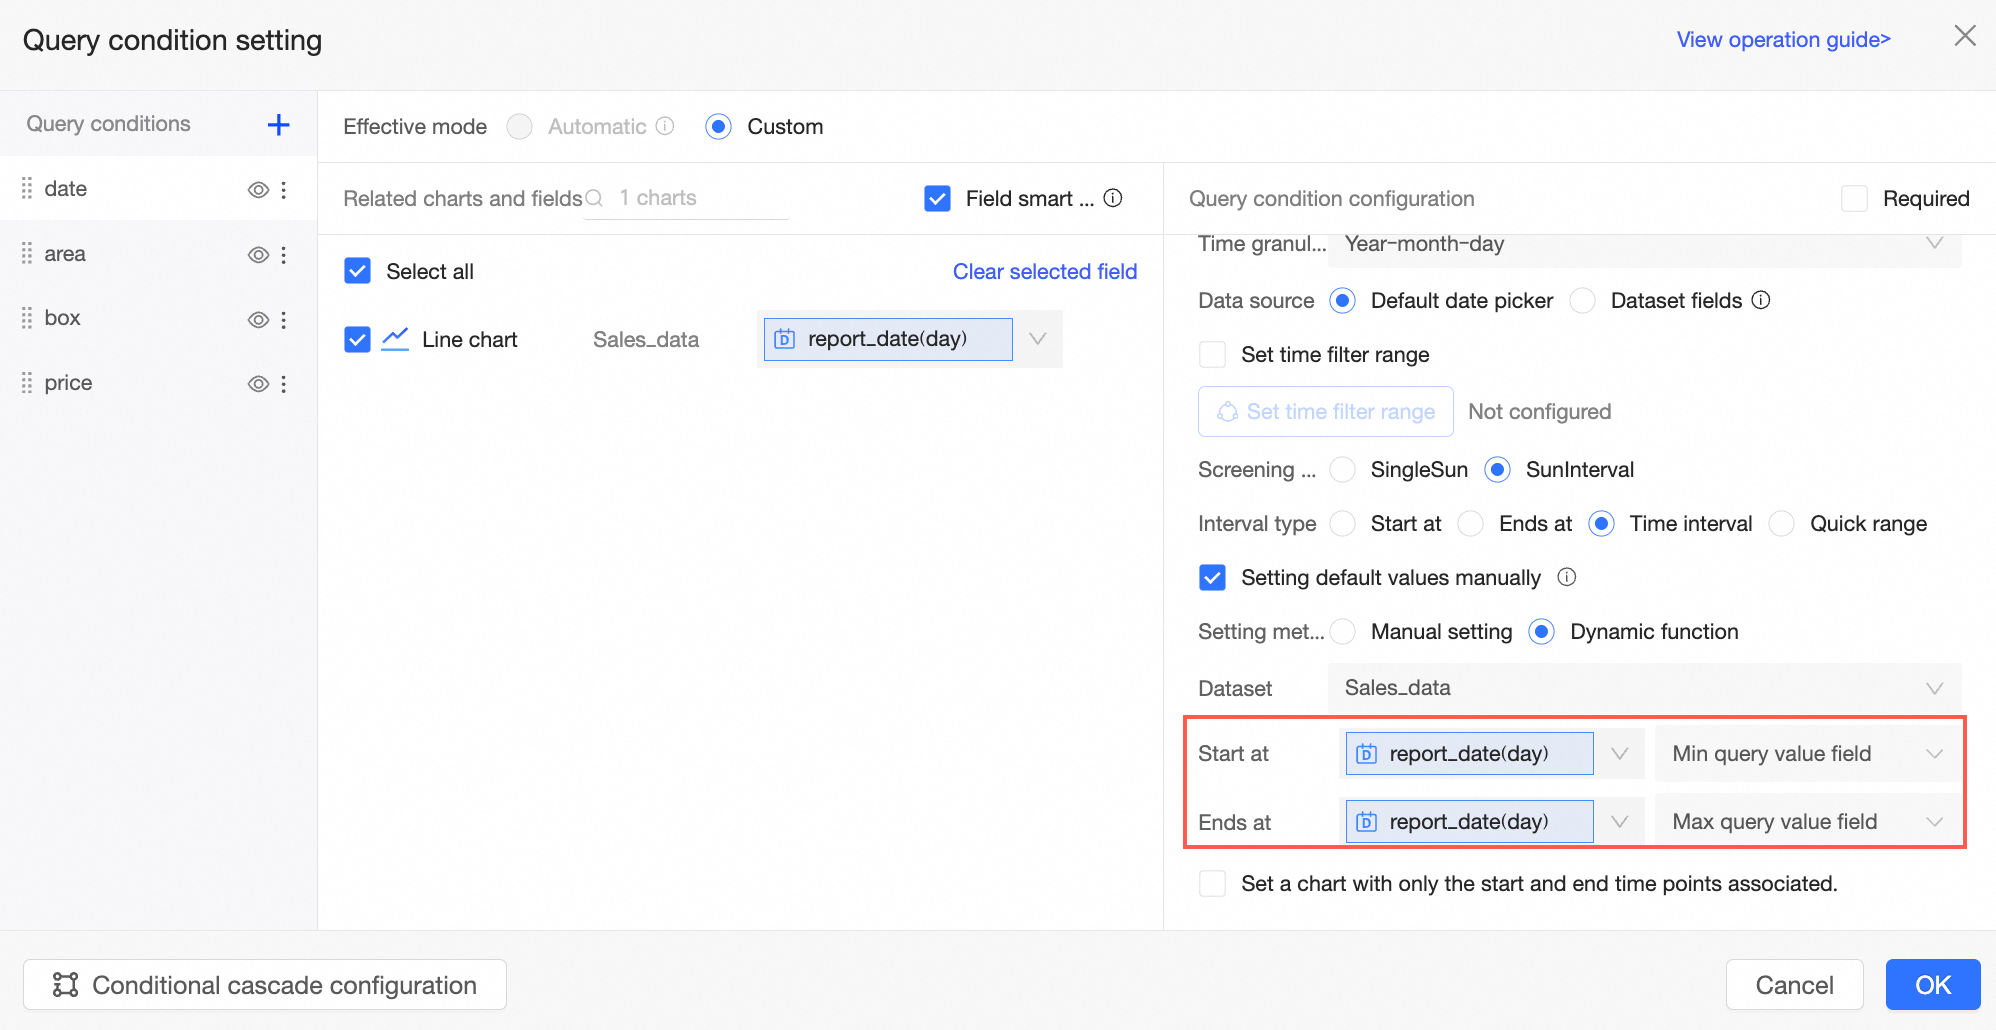
Task: Grab the drag handle of price condition
Action: coord(27,383)
